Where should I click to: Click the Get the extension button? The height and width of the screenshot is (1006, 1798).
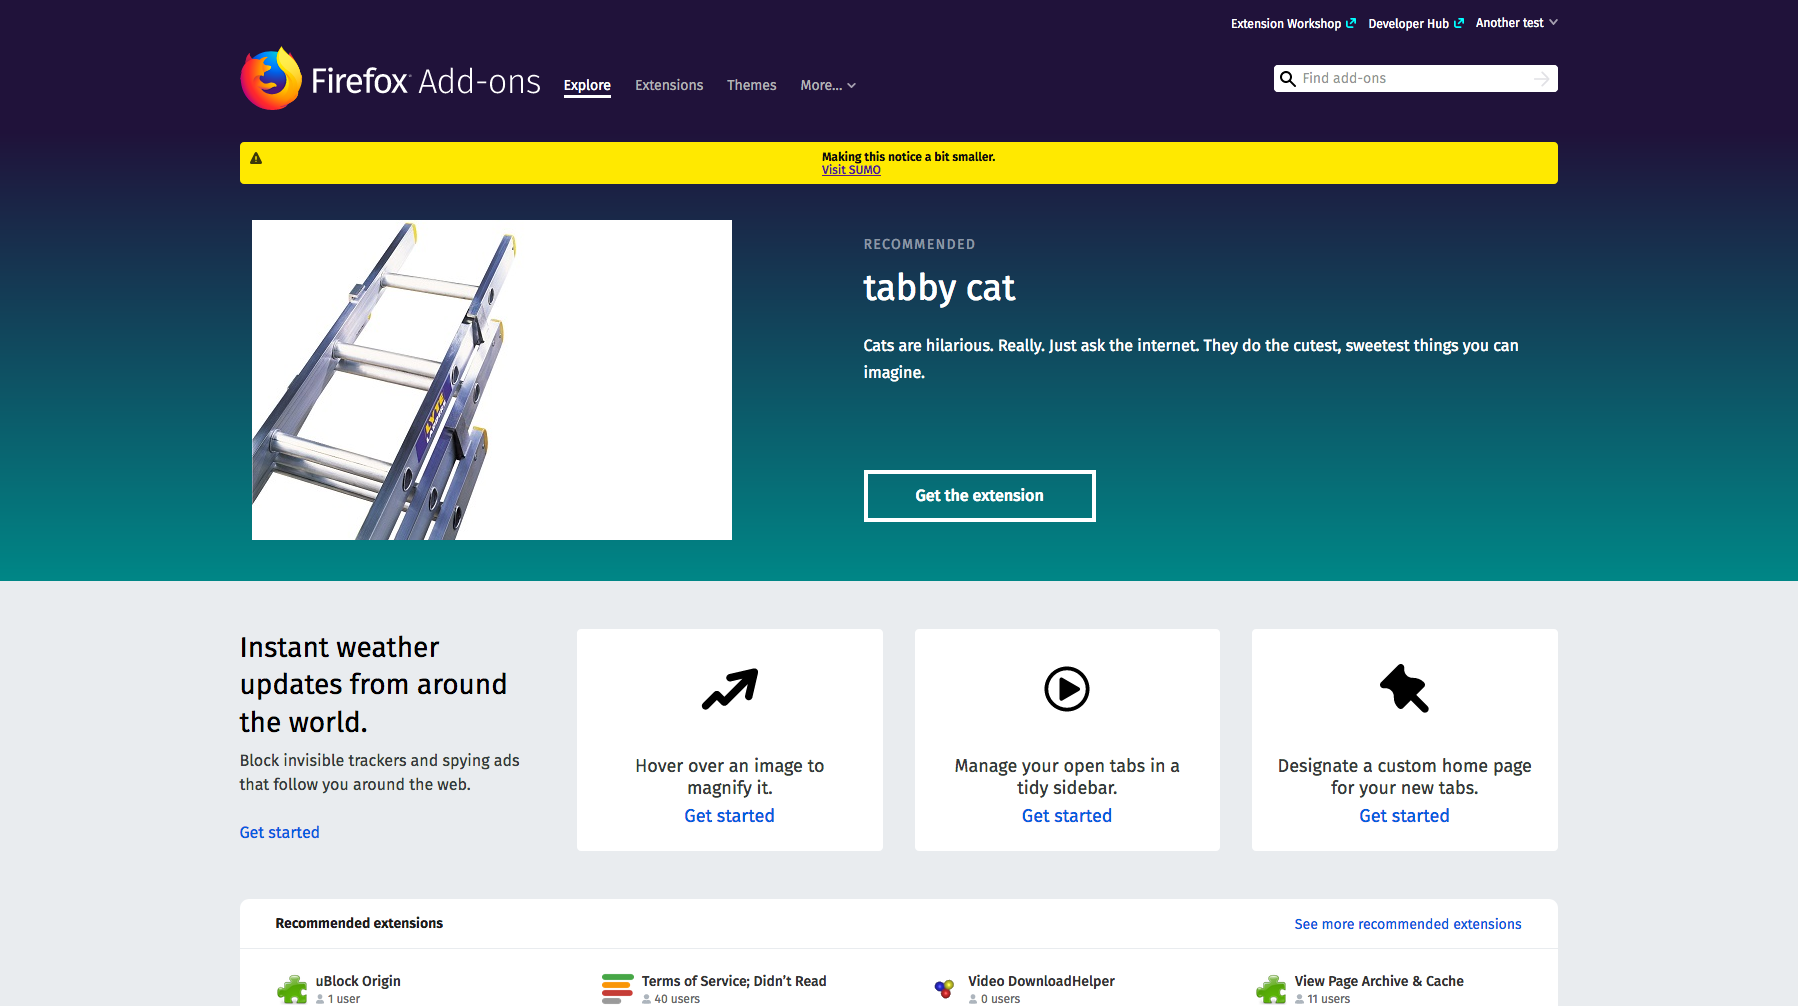pos(980,496)
